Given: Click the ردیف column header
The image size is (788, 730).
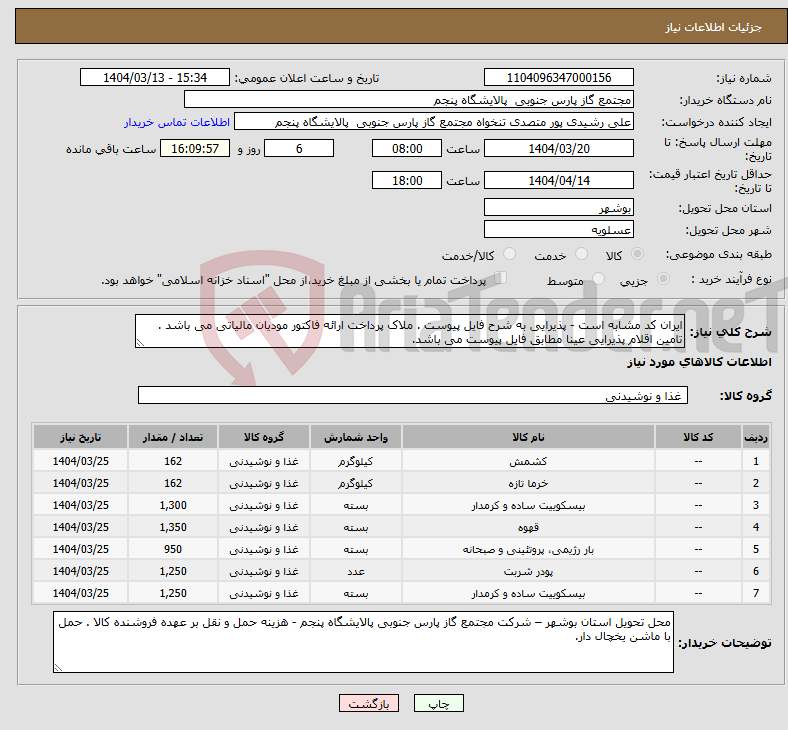Looking at the screenshot, I should (755, 437).
